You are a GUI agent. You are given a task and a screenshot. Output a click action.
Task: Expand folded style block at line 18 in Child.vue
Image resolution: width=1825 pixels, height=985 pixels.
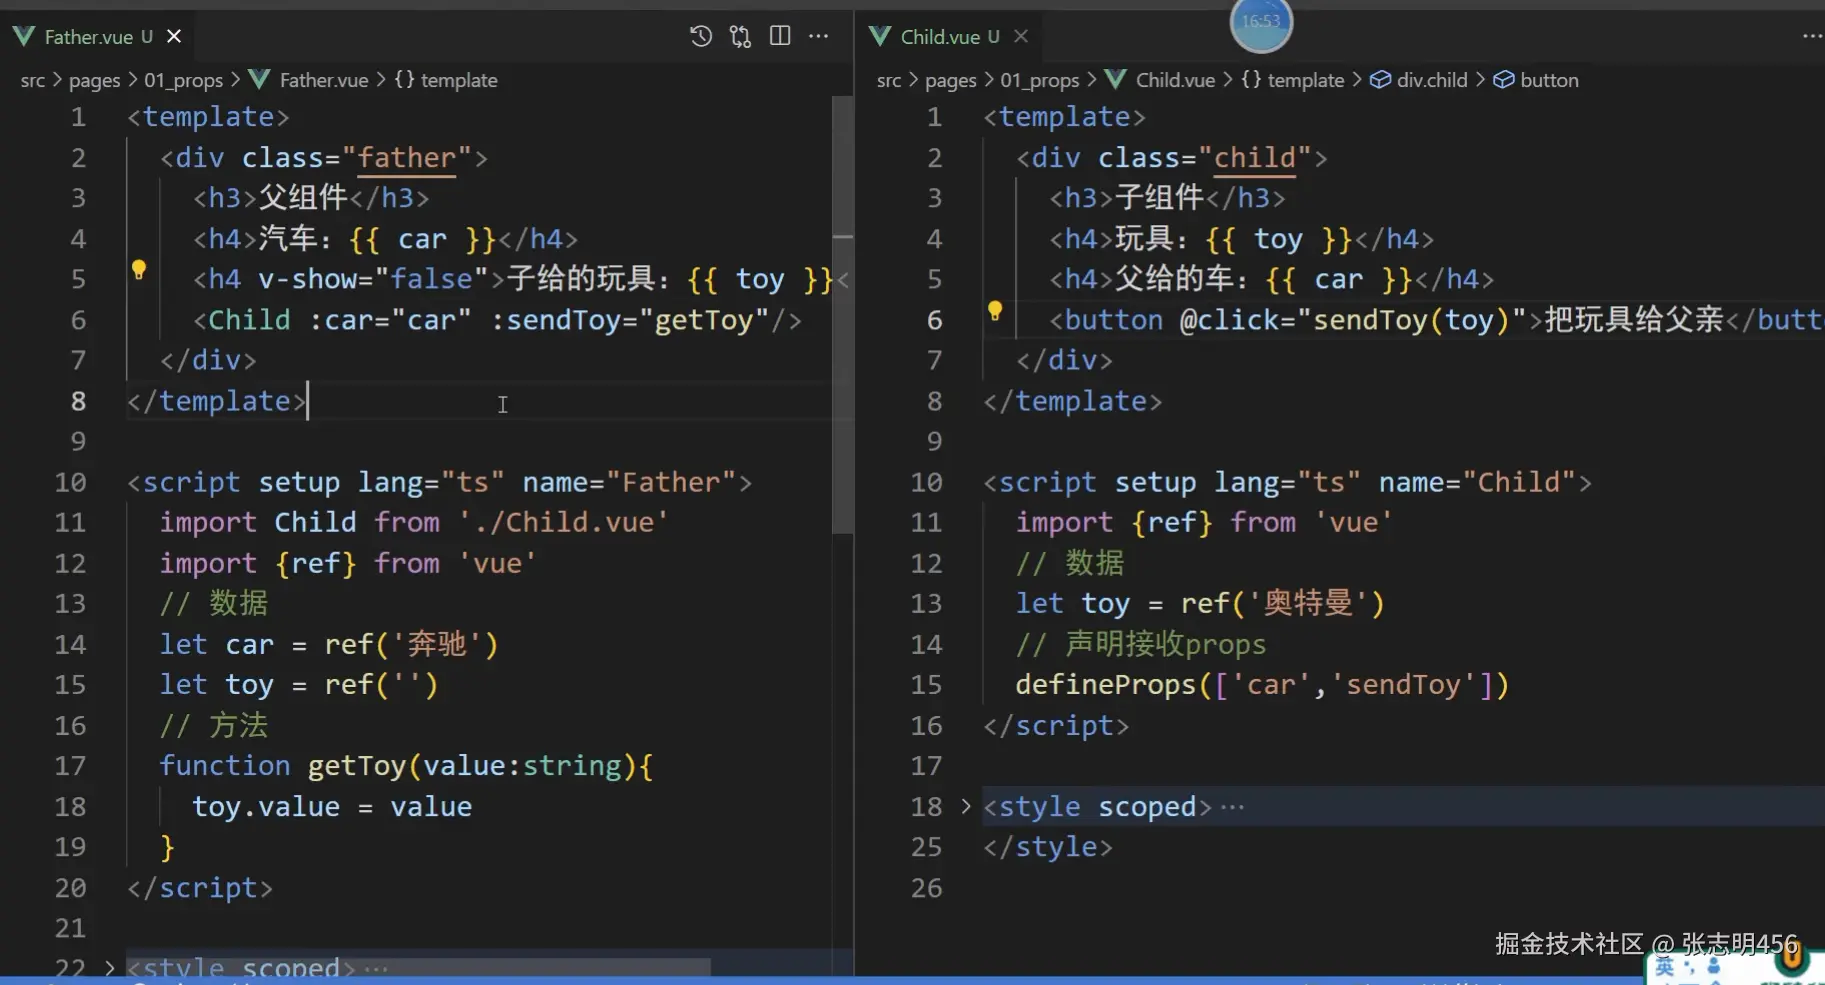[965, 806]
